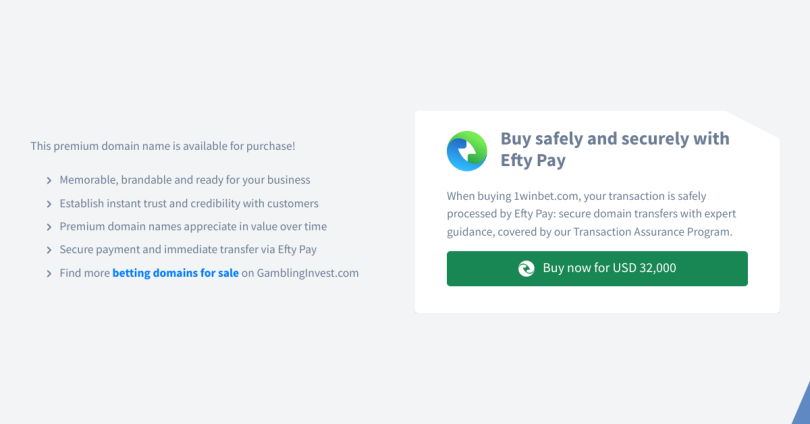The height and width of the screenshot is (424, 810).
Task: Click the chevron beside Find more bullet
Action: coord(49,273)
